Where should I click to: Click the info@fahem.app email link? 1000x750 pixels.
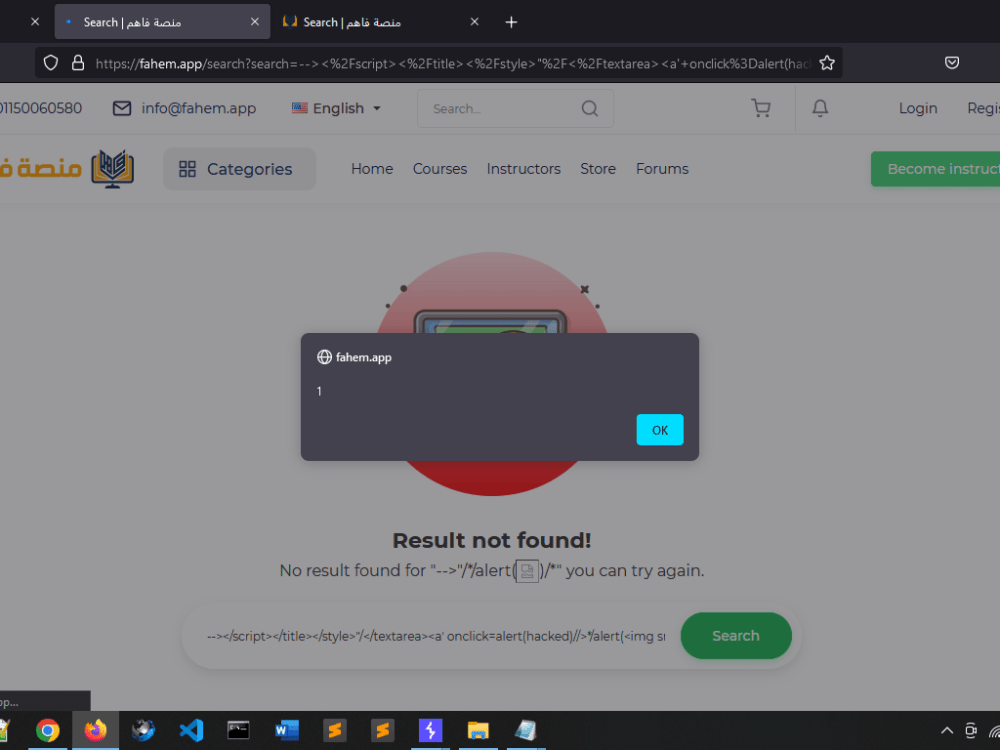(198, 108)
